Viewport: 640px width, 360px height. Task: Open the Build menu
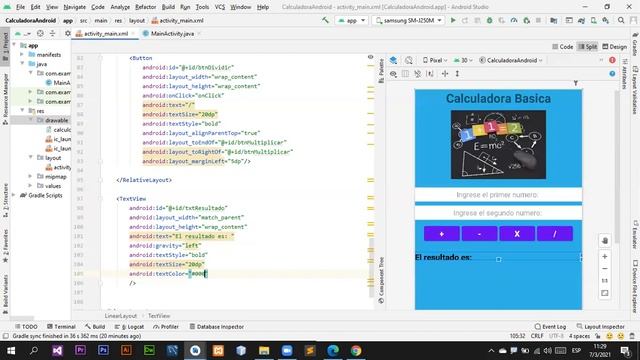click(x=168, y=7)
